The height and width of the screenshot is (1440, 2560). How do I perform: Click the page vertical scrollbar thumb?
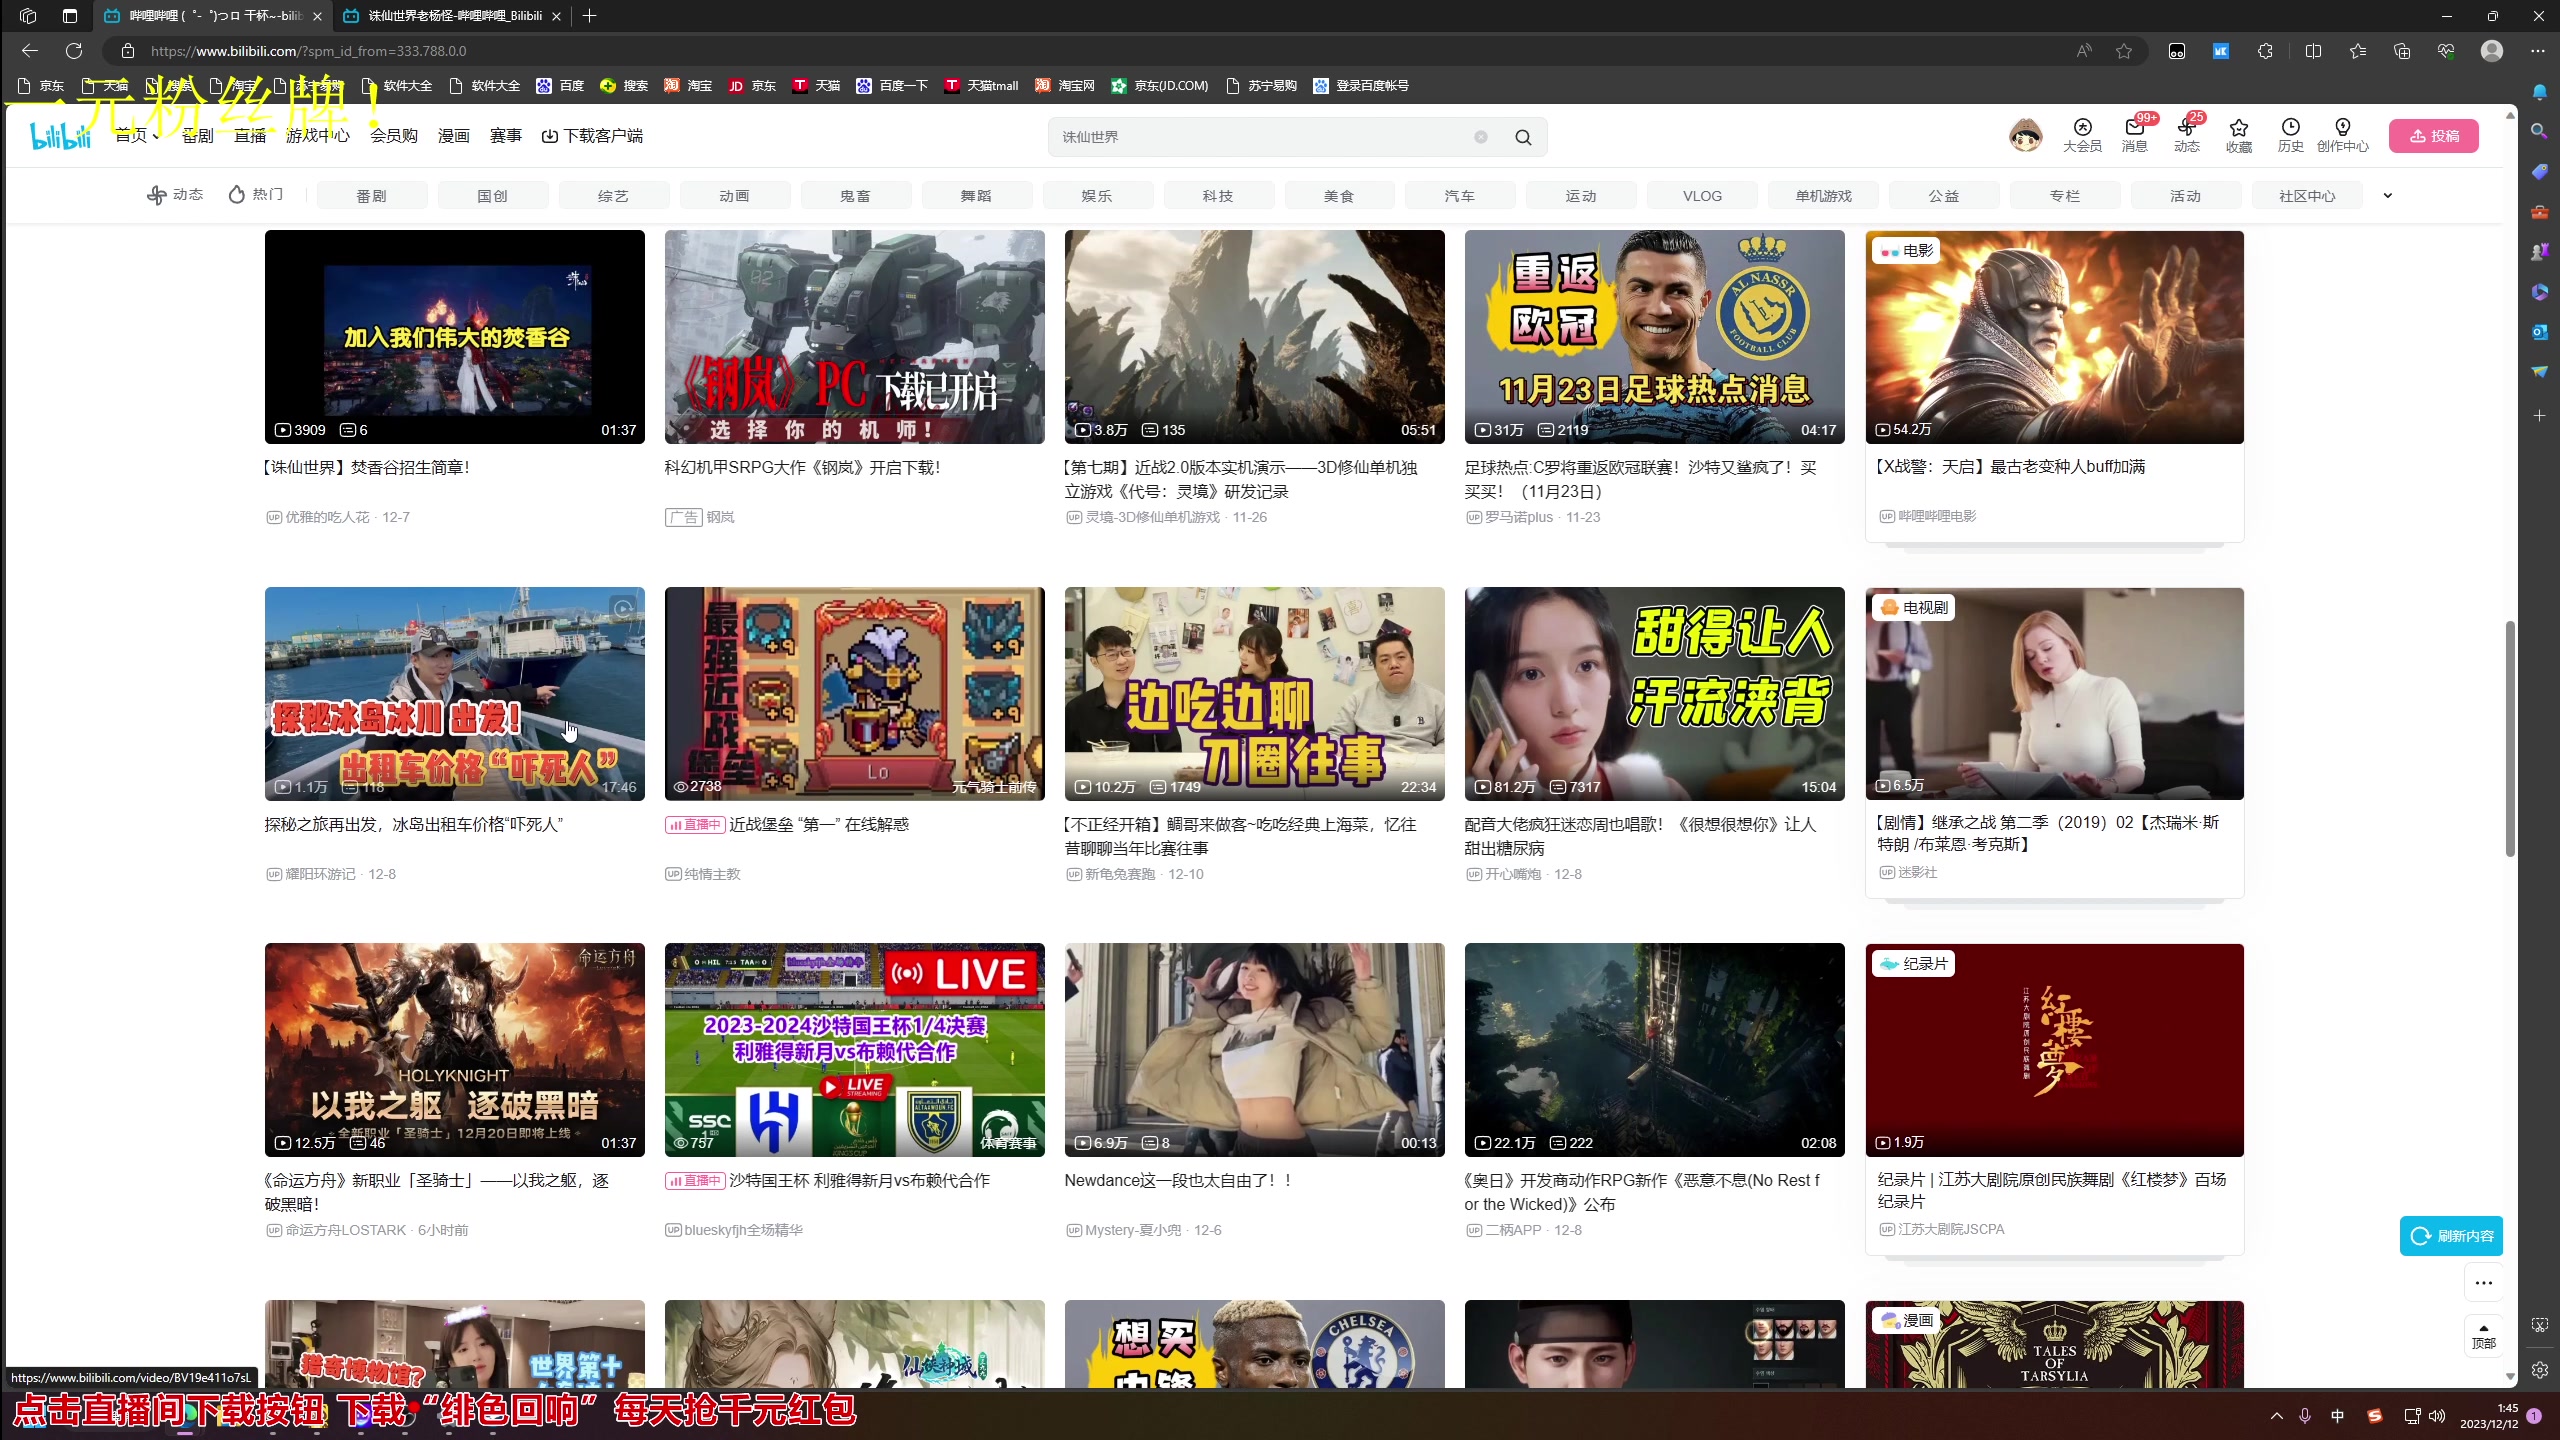2509,739
